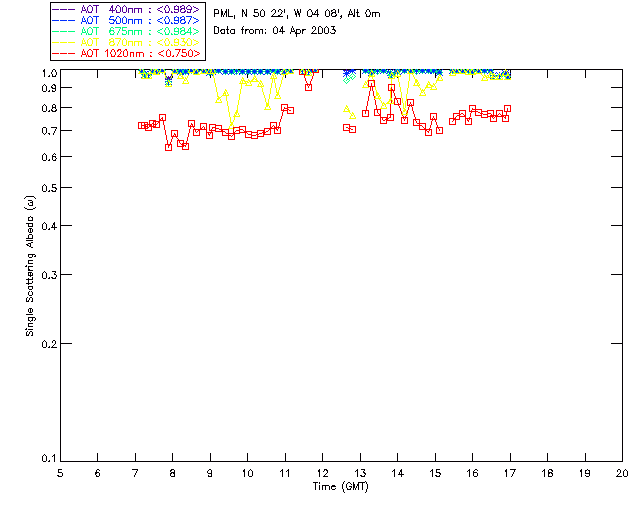
Task: Click the 'Data from: 04 Apr 2003' label
Action: [275, 31]
